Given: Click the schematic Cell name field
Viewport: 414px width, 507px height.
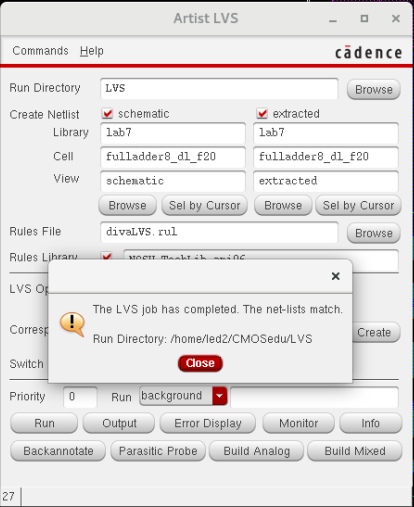Looking at the screenshot, I should [x=173, y=157].
